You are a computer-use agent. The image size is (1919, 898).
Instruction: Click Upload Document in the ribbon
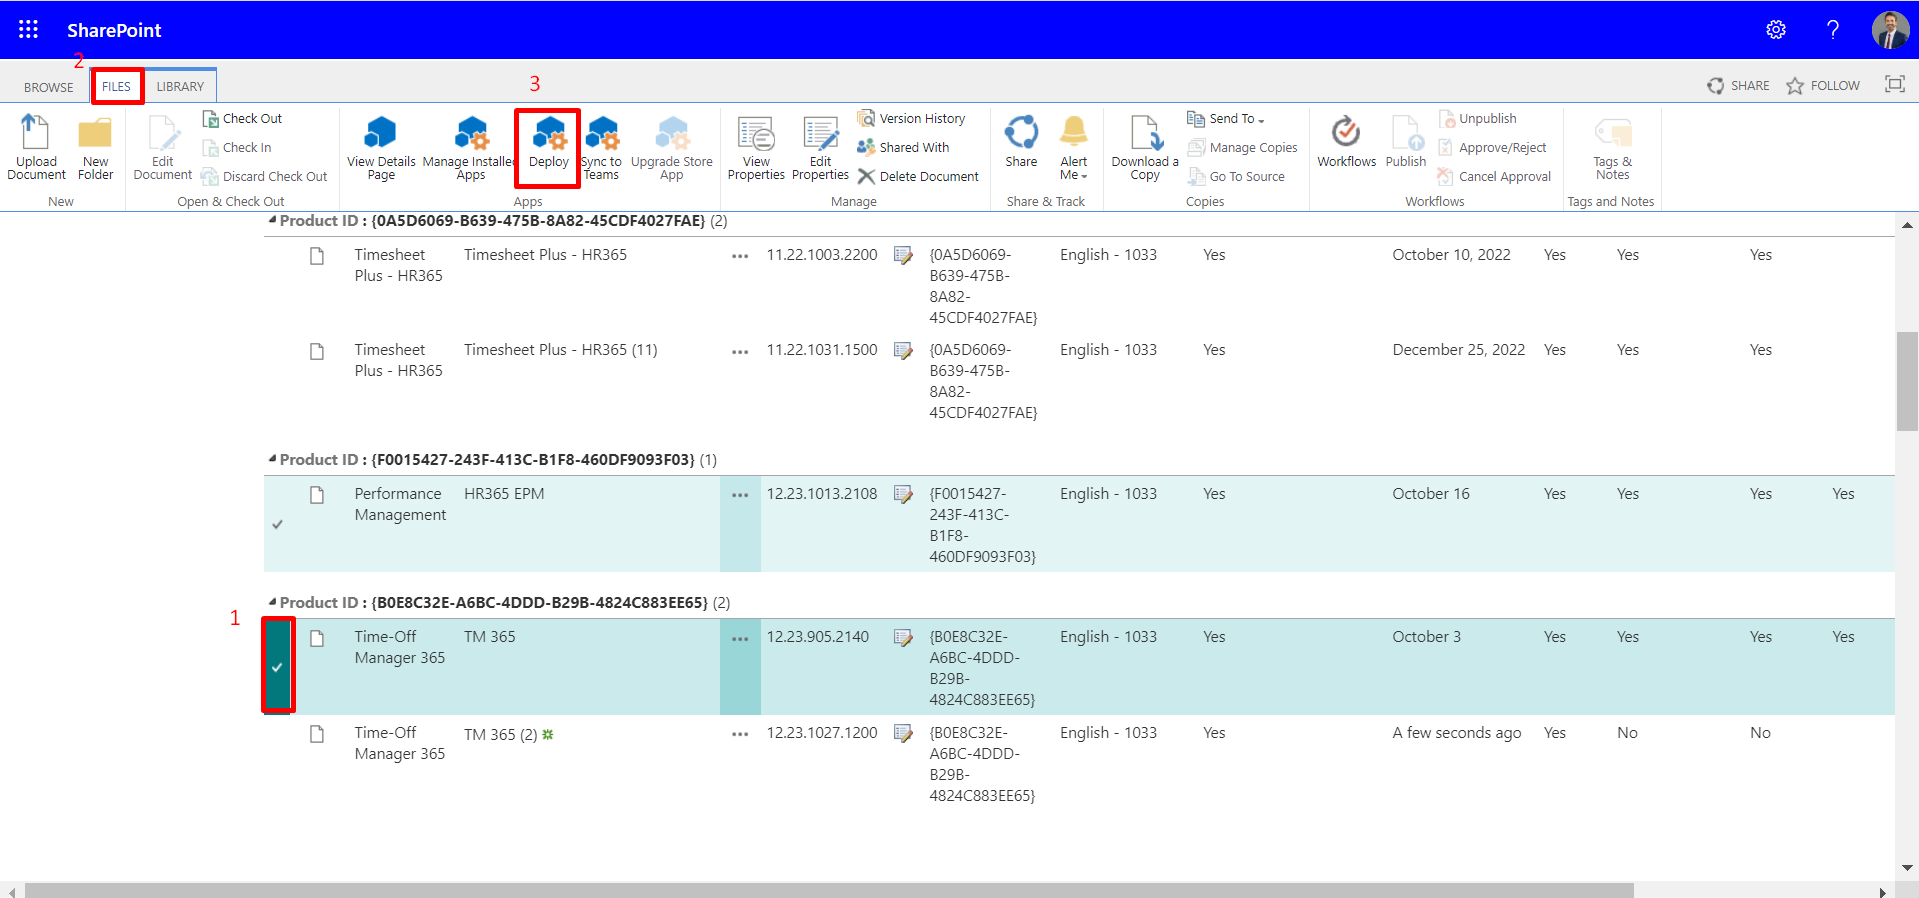click(x=36, y=147)
